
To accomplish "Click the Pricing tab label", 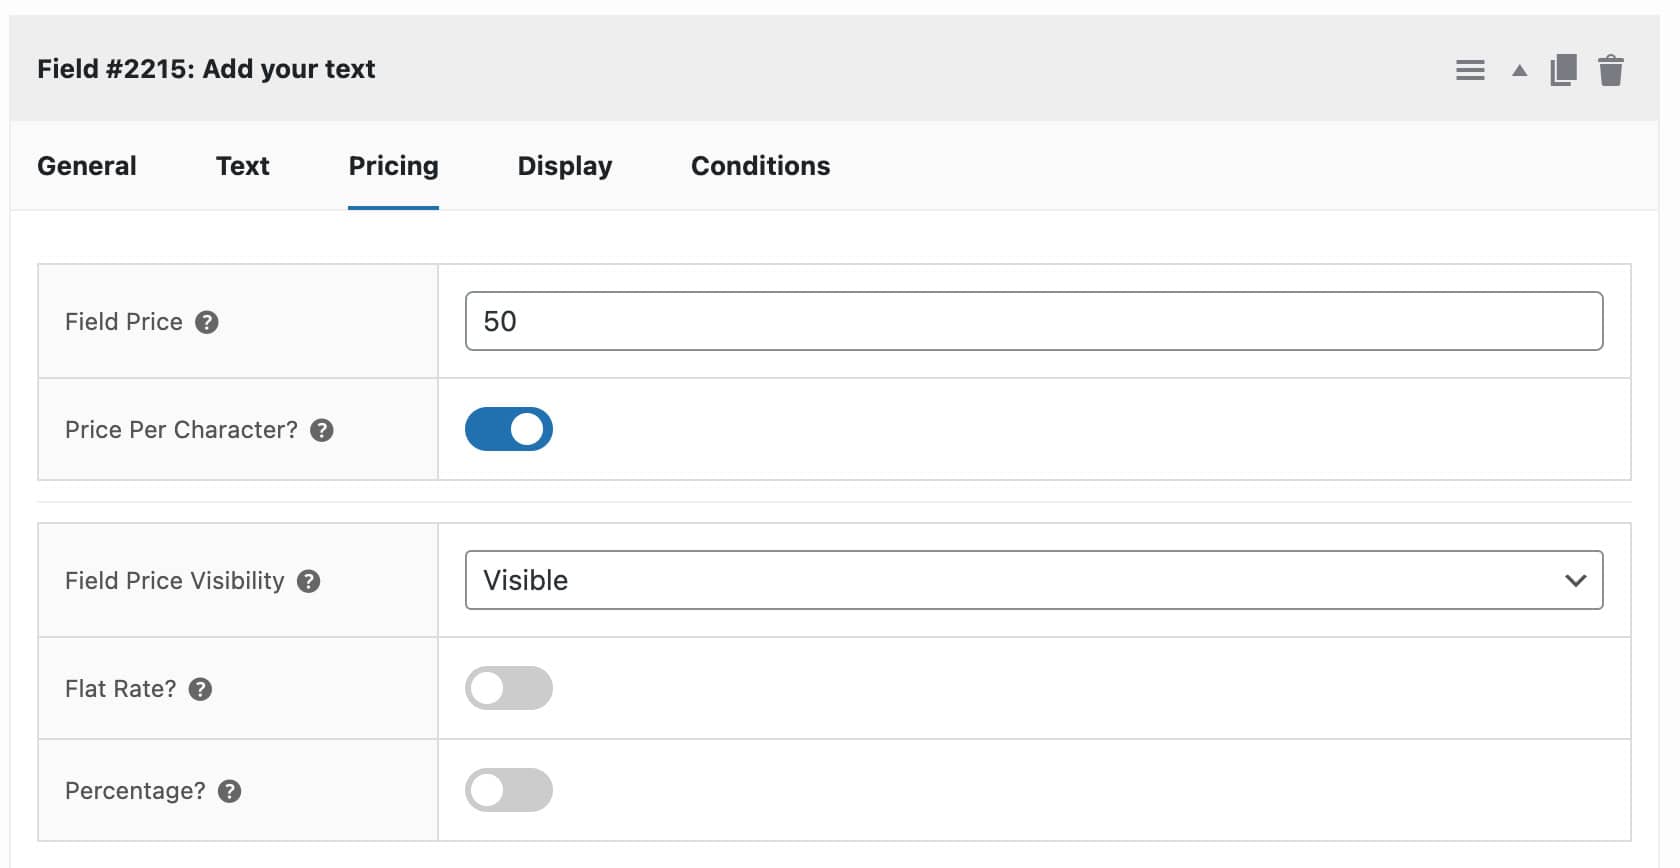I will pos(393,166).
